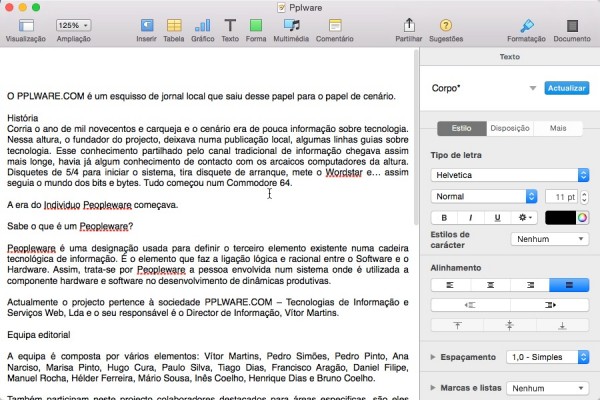This screenshot has width=600, height=400.
Task: Click the name Vítor Martins. in the document
Action: 311,313
